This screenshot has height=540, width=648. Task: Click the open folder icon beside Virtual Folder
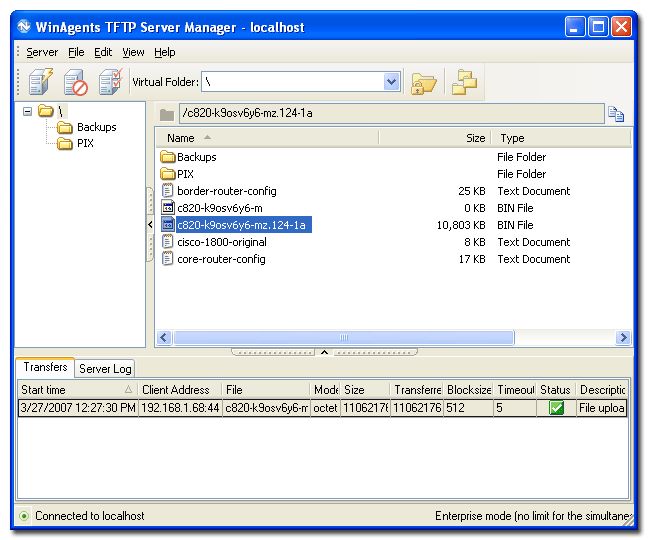tap(424, 82)
